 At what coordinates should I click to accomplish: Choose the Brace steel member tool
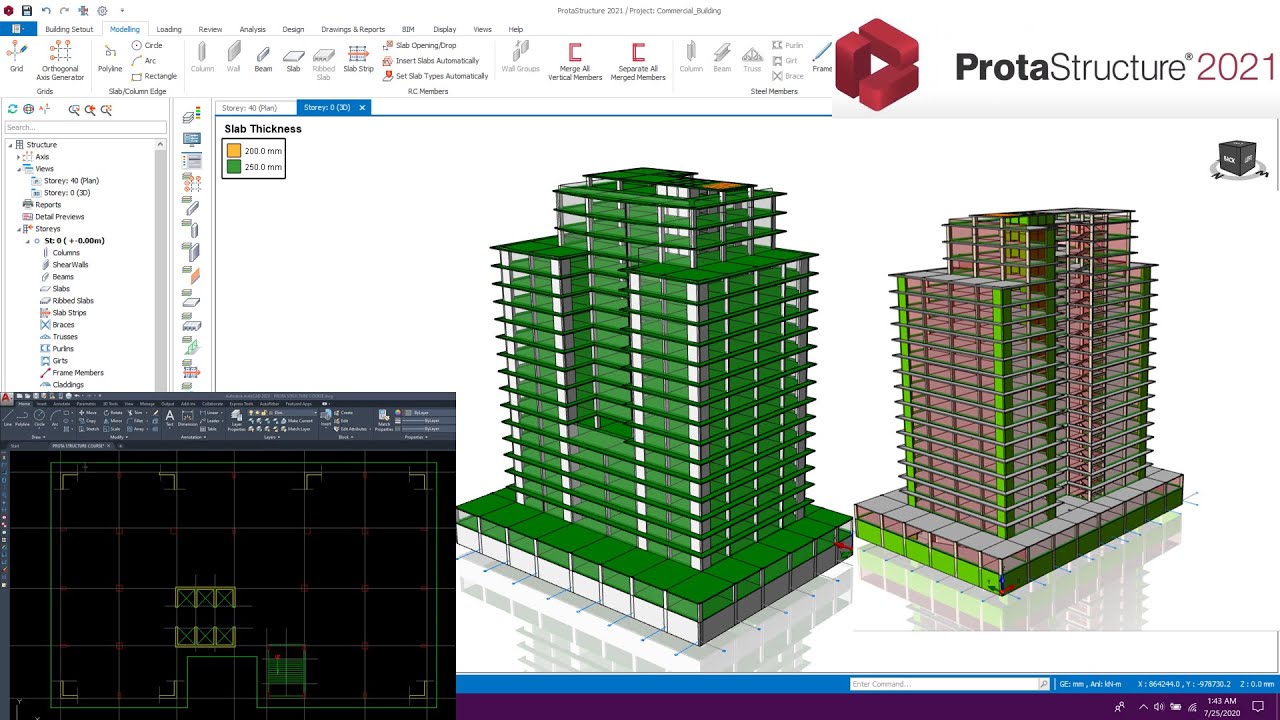[789, 75]
